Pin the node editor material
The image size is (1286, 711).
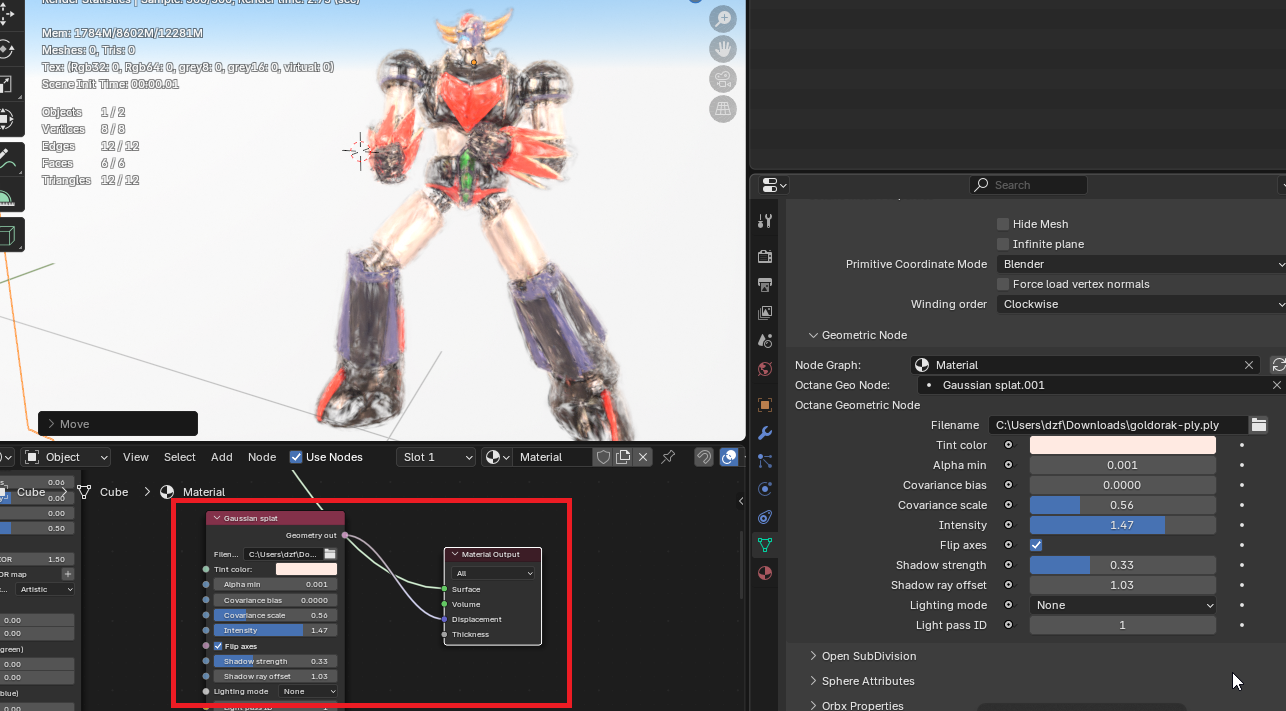click(669, 457)
